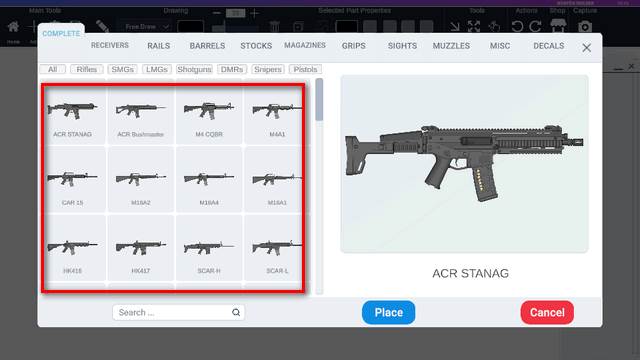Click the trash delete icon in part properties
Viewport: 640px width, 360px height.
pos(275,27)
